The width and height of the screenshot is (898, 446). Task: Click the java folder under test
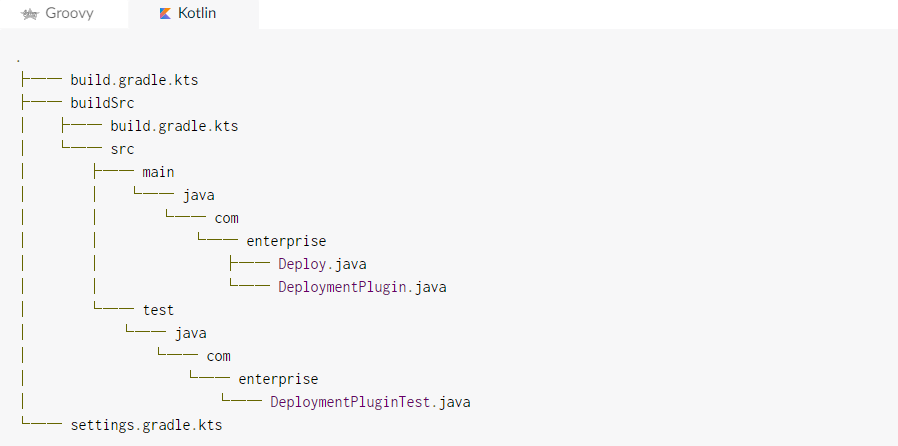(190, 333)
